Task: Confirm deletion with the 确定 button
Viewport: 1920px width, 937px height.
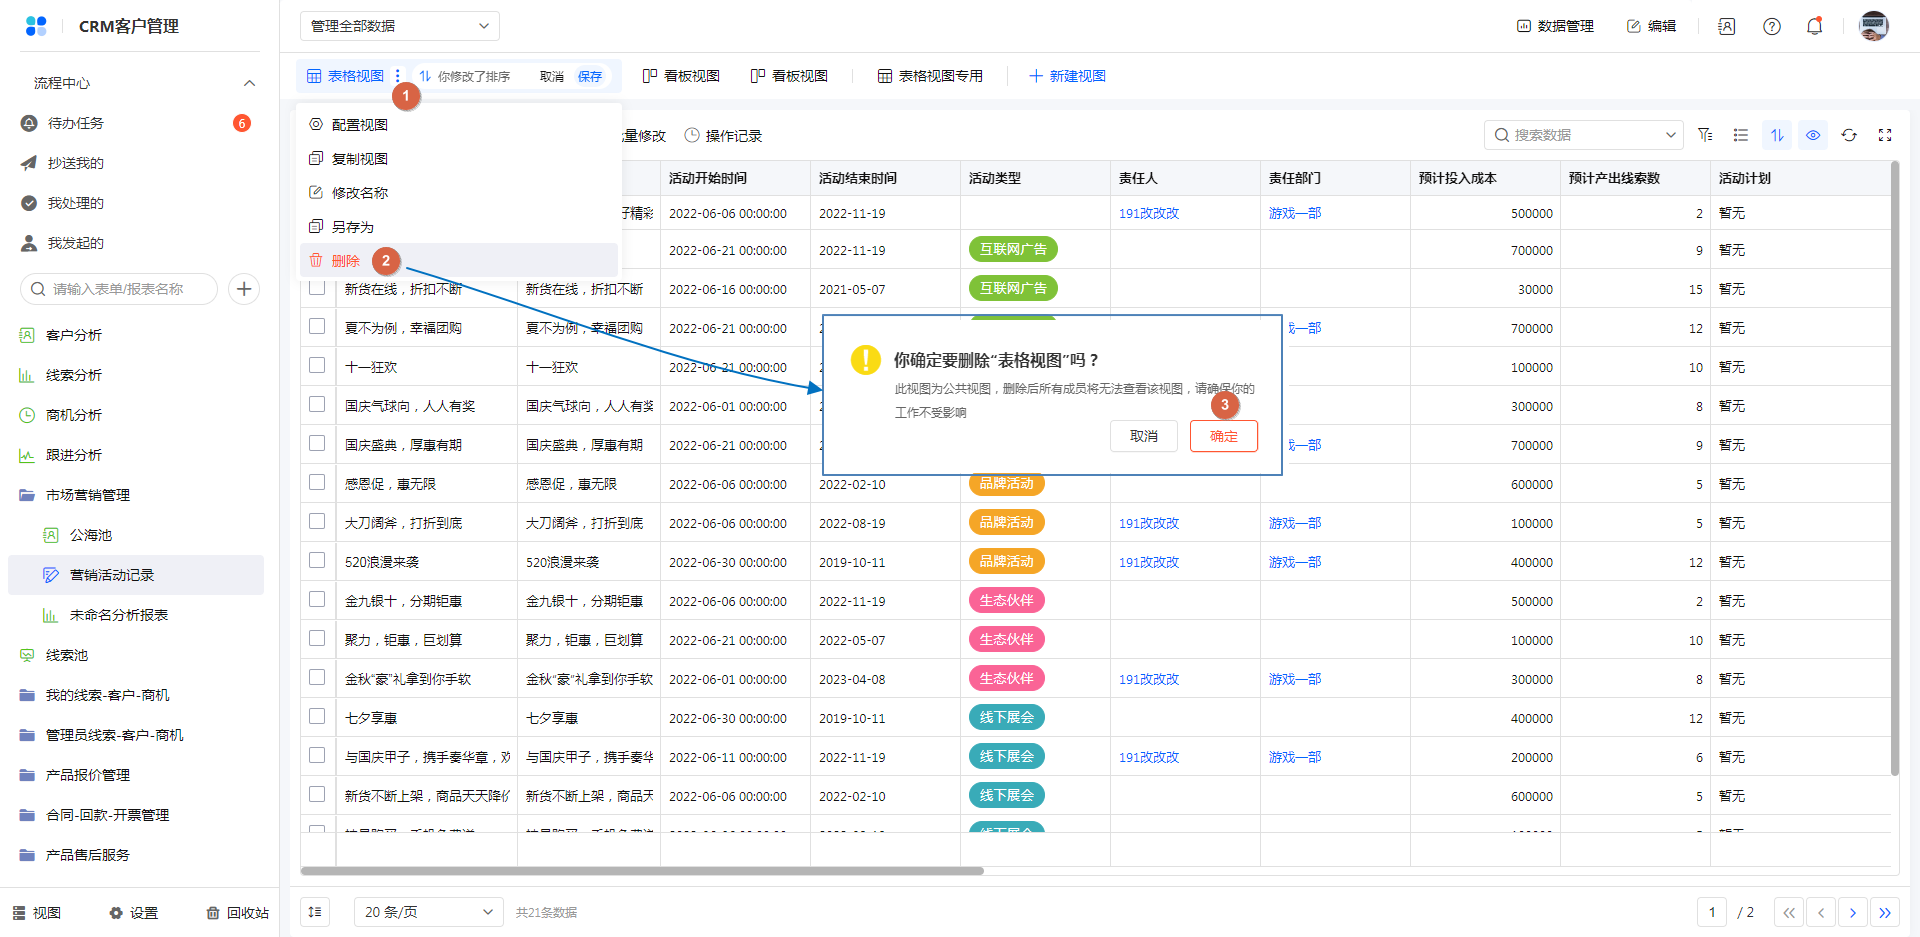Action: pyautogui.click(x=1223, y=436)
